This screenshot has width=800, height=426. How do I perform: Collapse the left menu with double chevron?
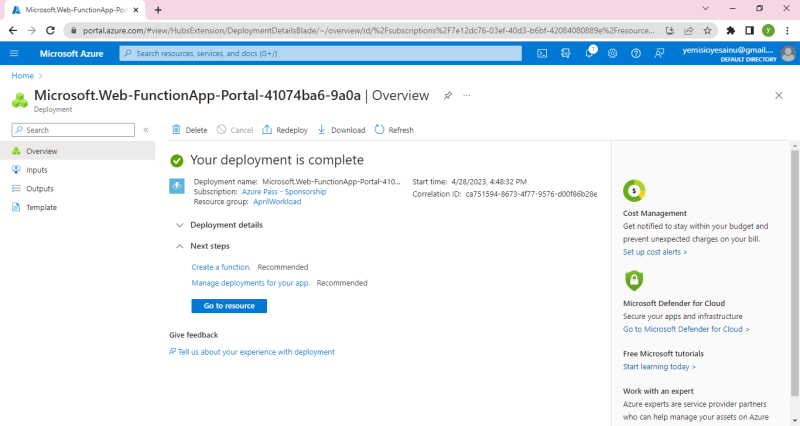pos(146,130)
